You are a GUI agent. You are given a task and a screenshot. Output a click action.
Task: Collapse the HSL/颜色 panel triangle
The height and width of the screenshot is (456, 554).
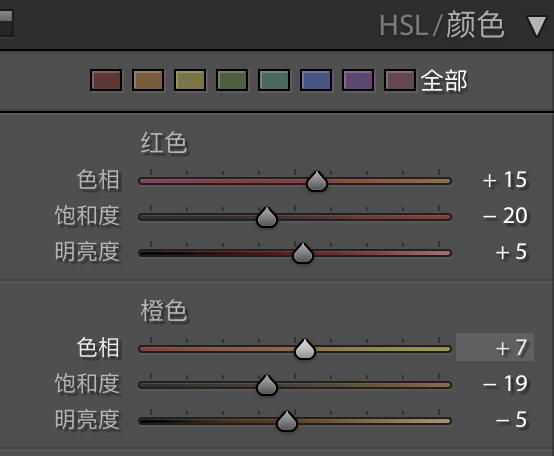click(x=536, y=26)
